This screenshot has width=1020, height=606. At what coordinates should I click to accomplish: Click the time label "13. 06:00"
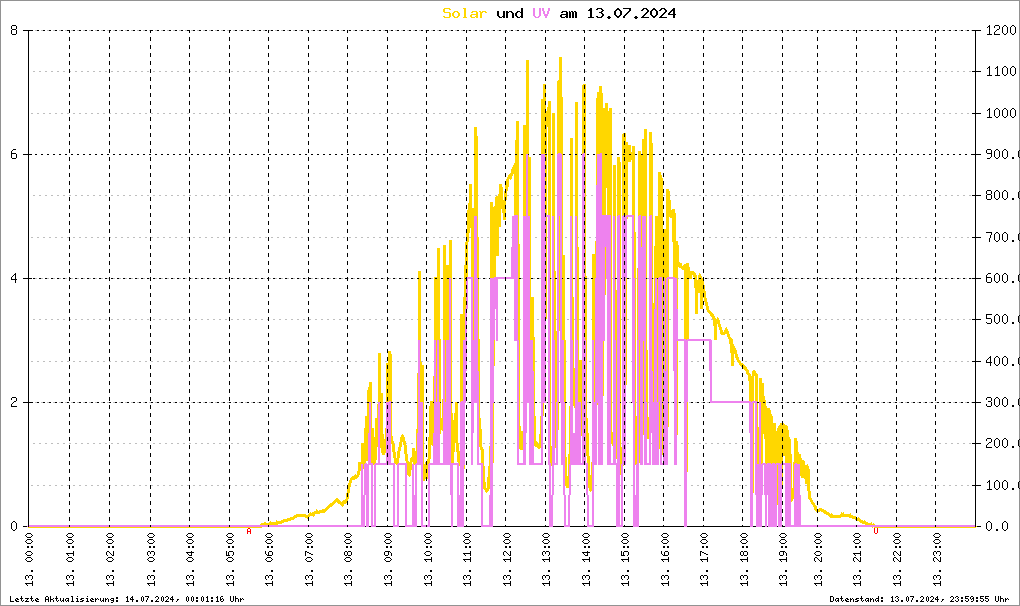[x=269, y=559]
